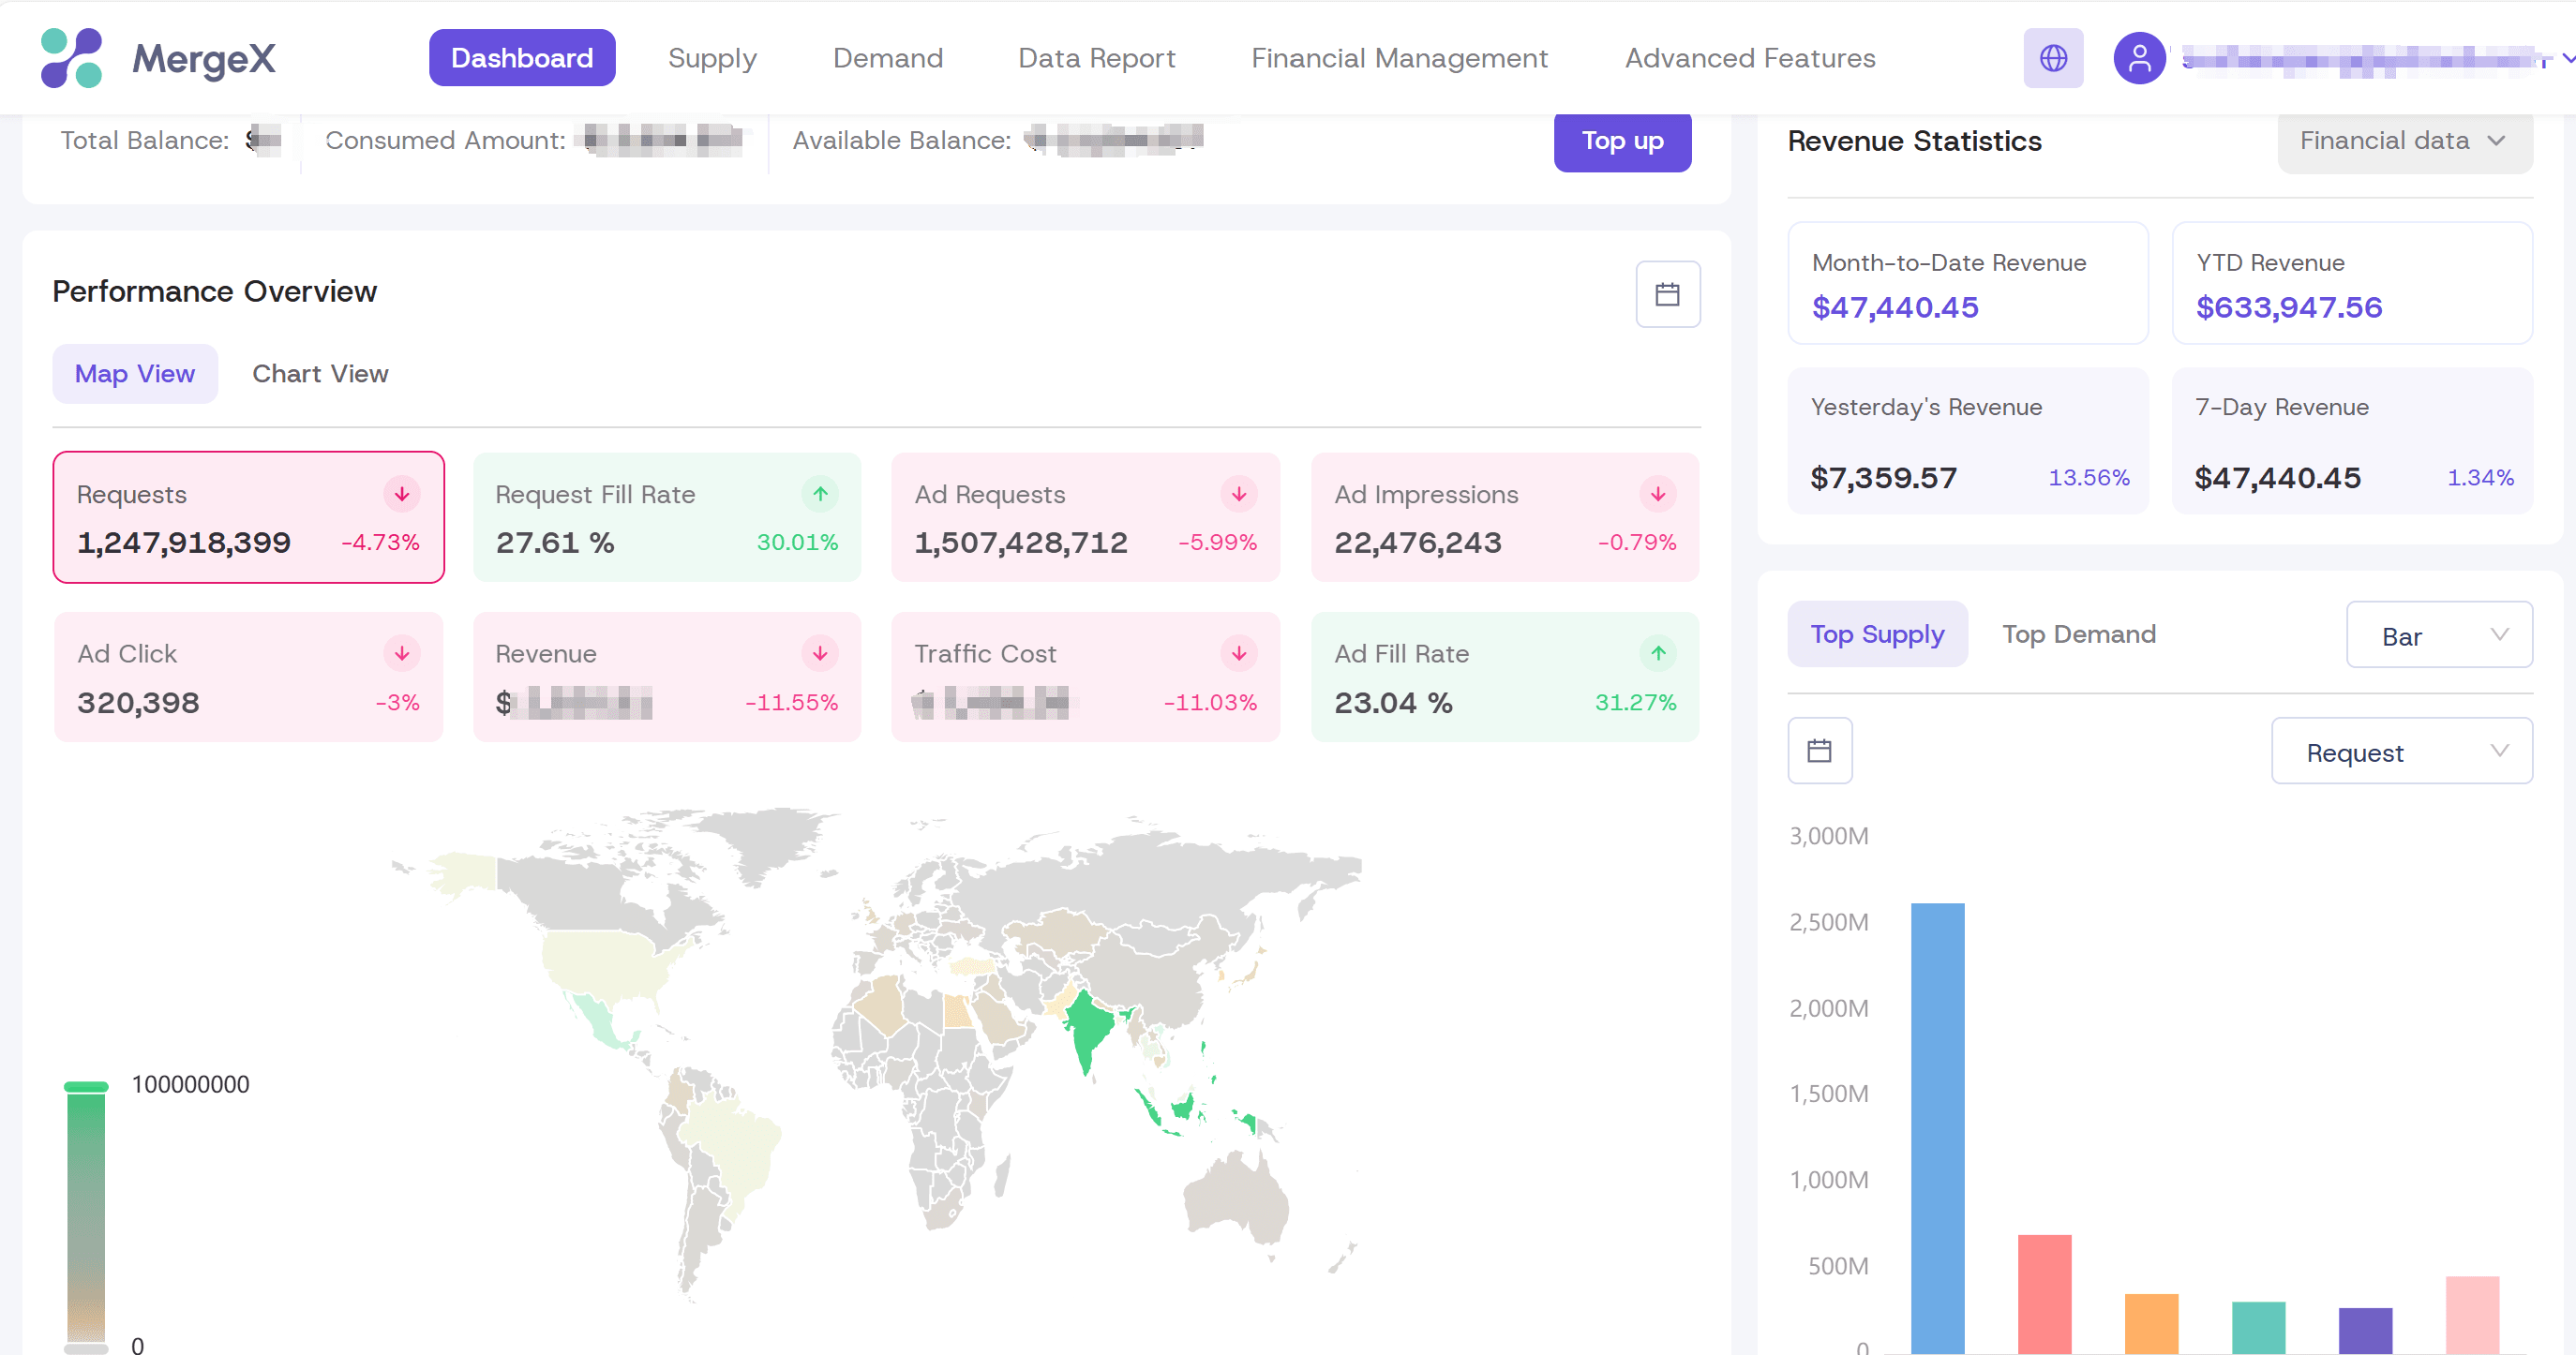2576x1355 pixels.
Task: Open the Supply menu
Action: pyautogui.click(x=712, y=58)
